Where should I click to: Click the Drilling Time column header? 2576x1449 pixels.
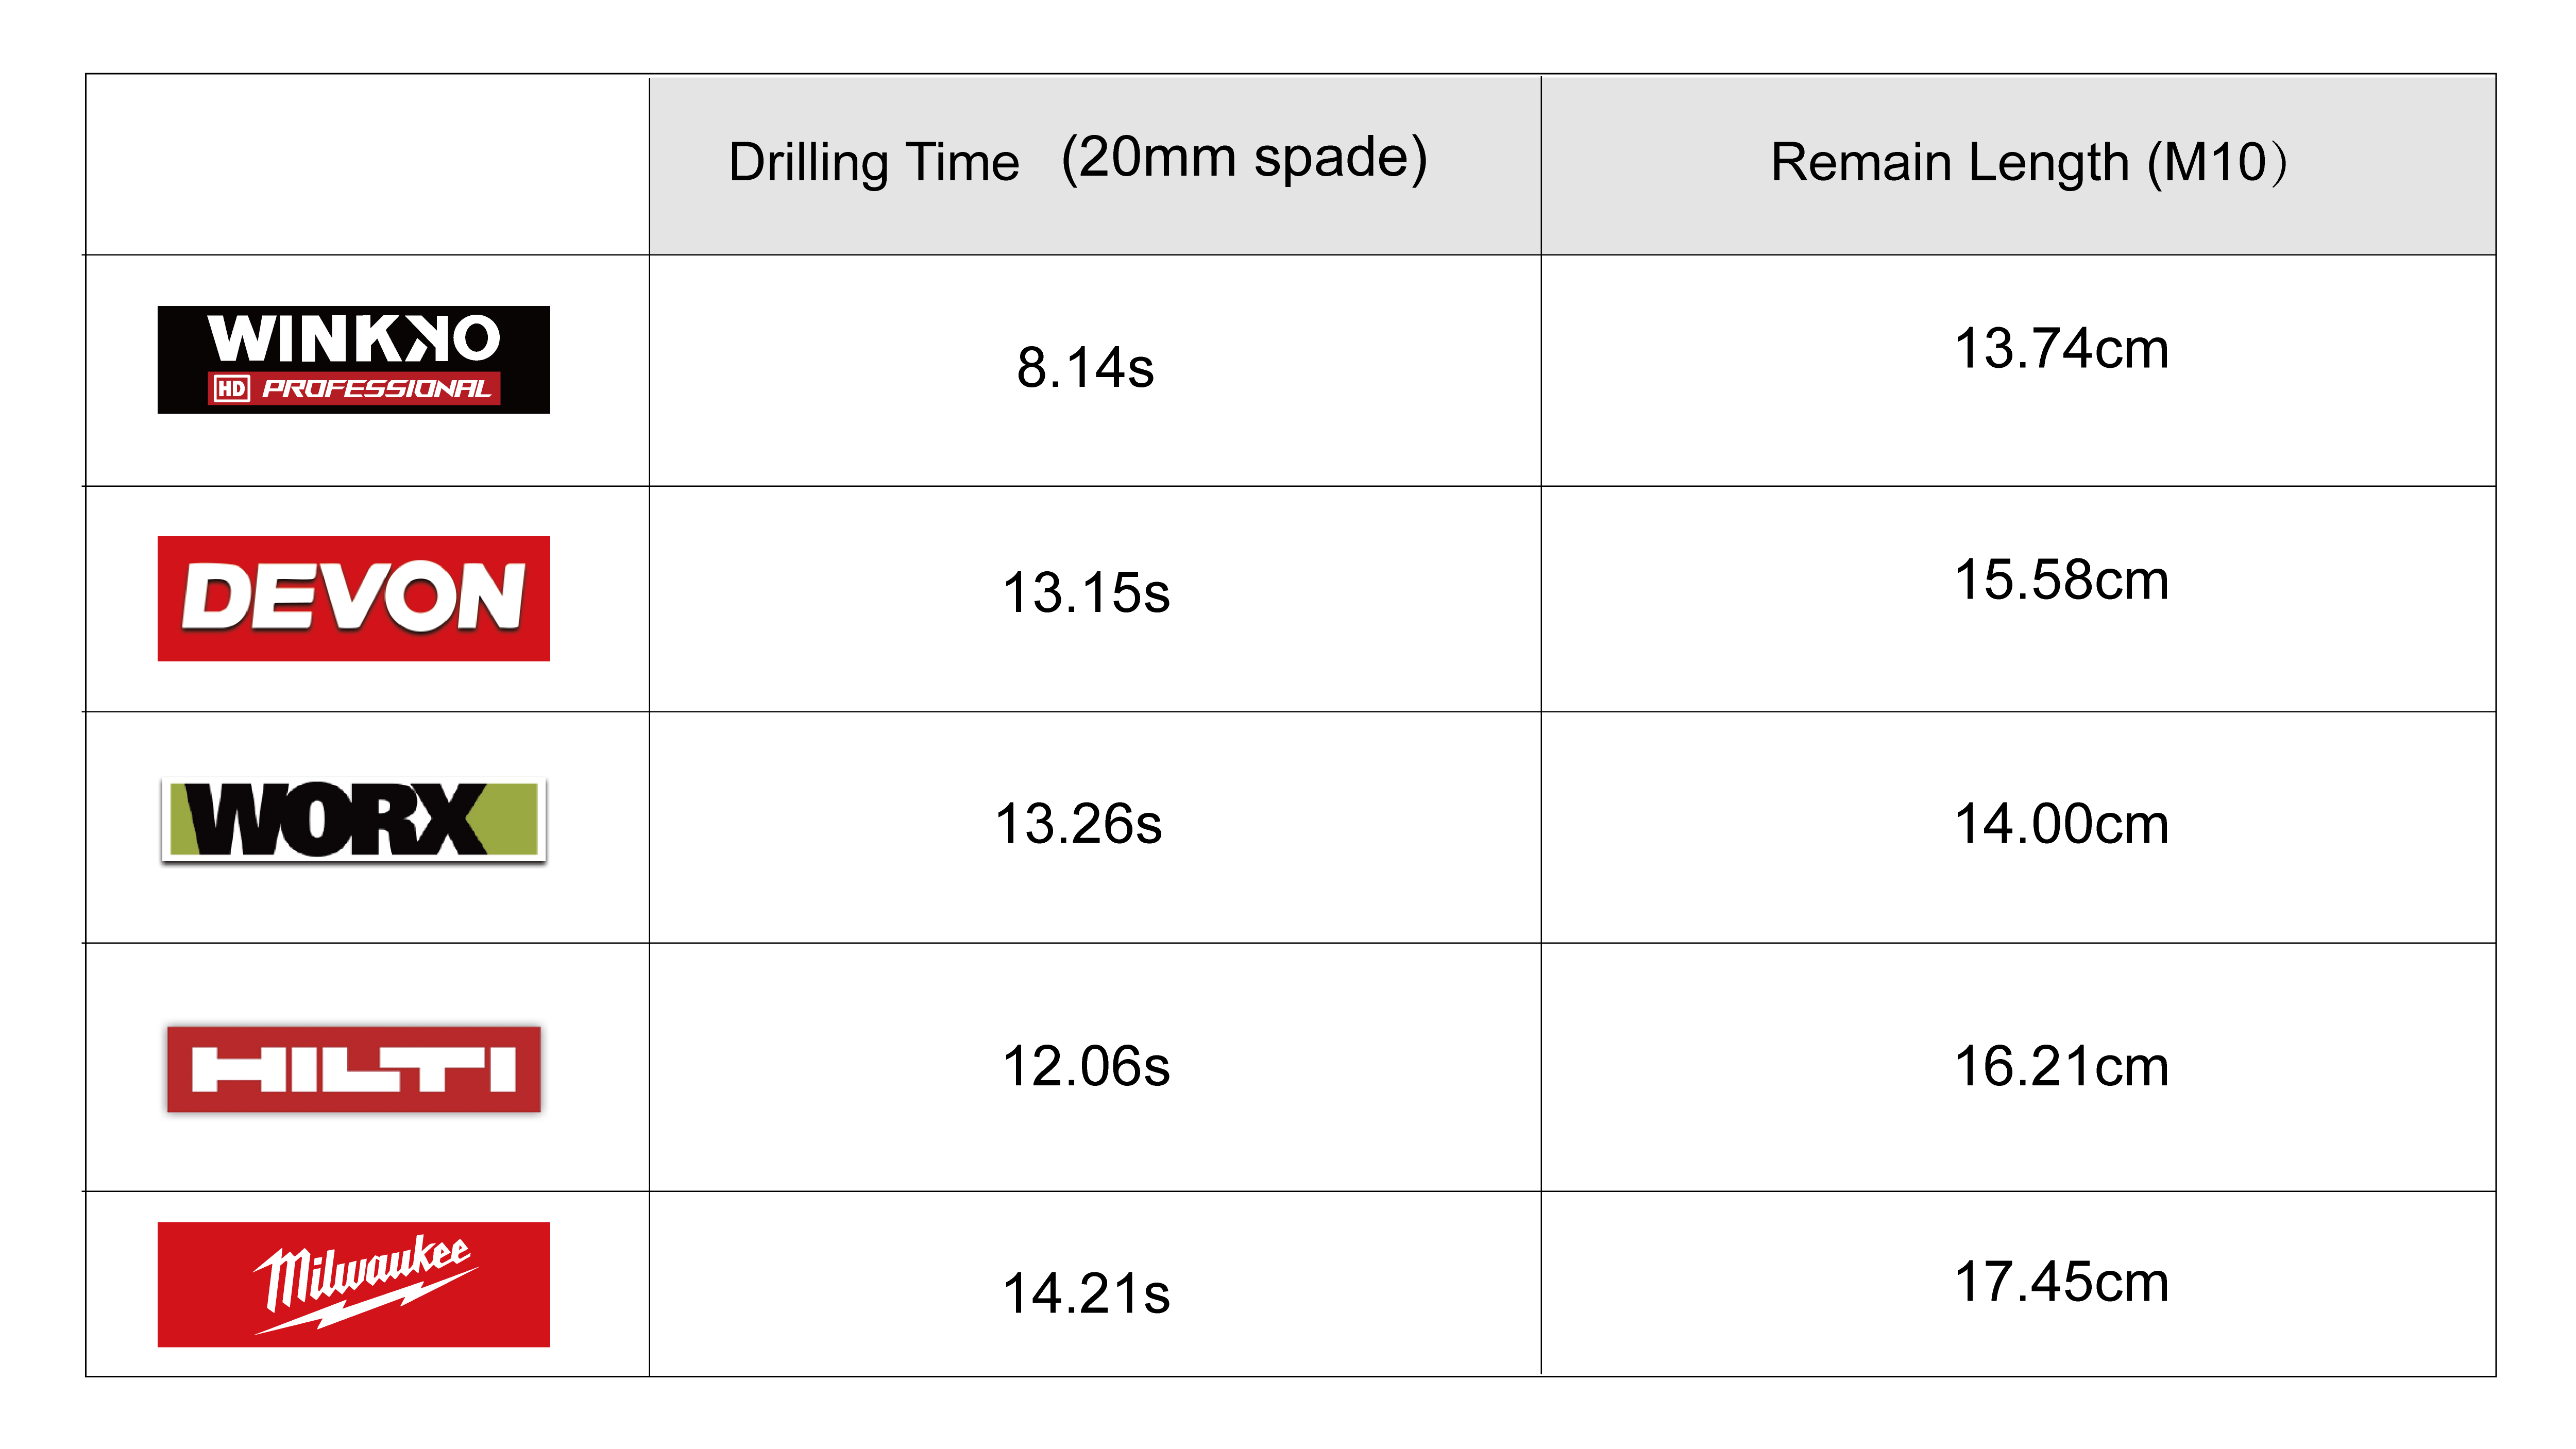(1095, 165)
